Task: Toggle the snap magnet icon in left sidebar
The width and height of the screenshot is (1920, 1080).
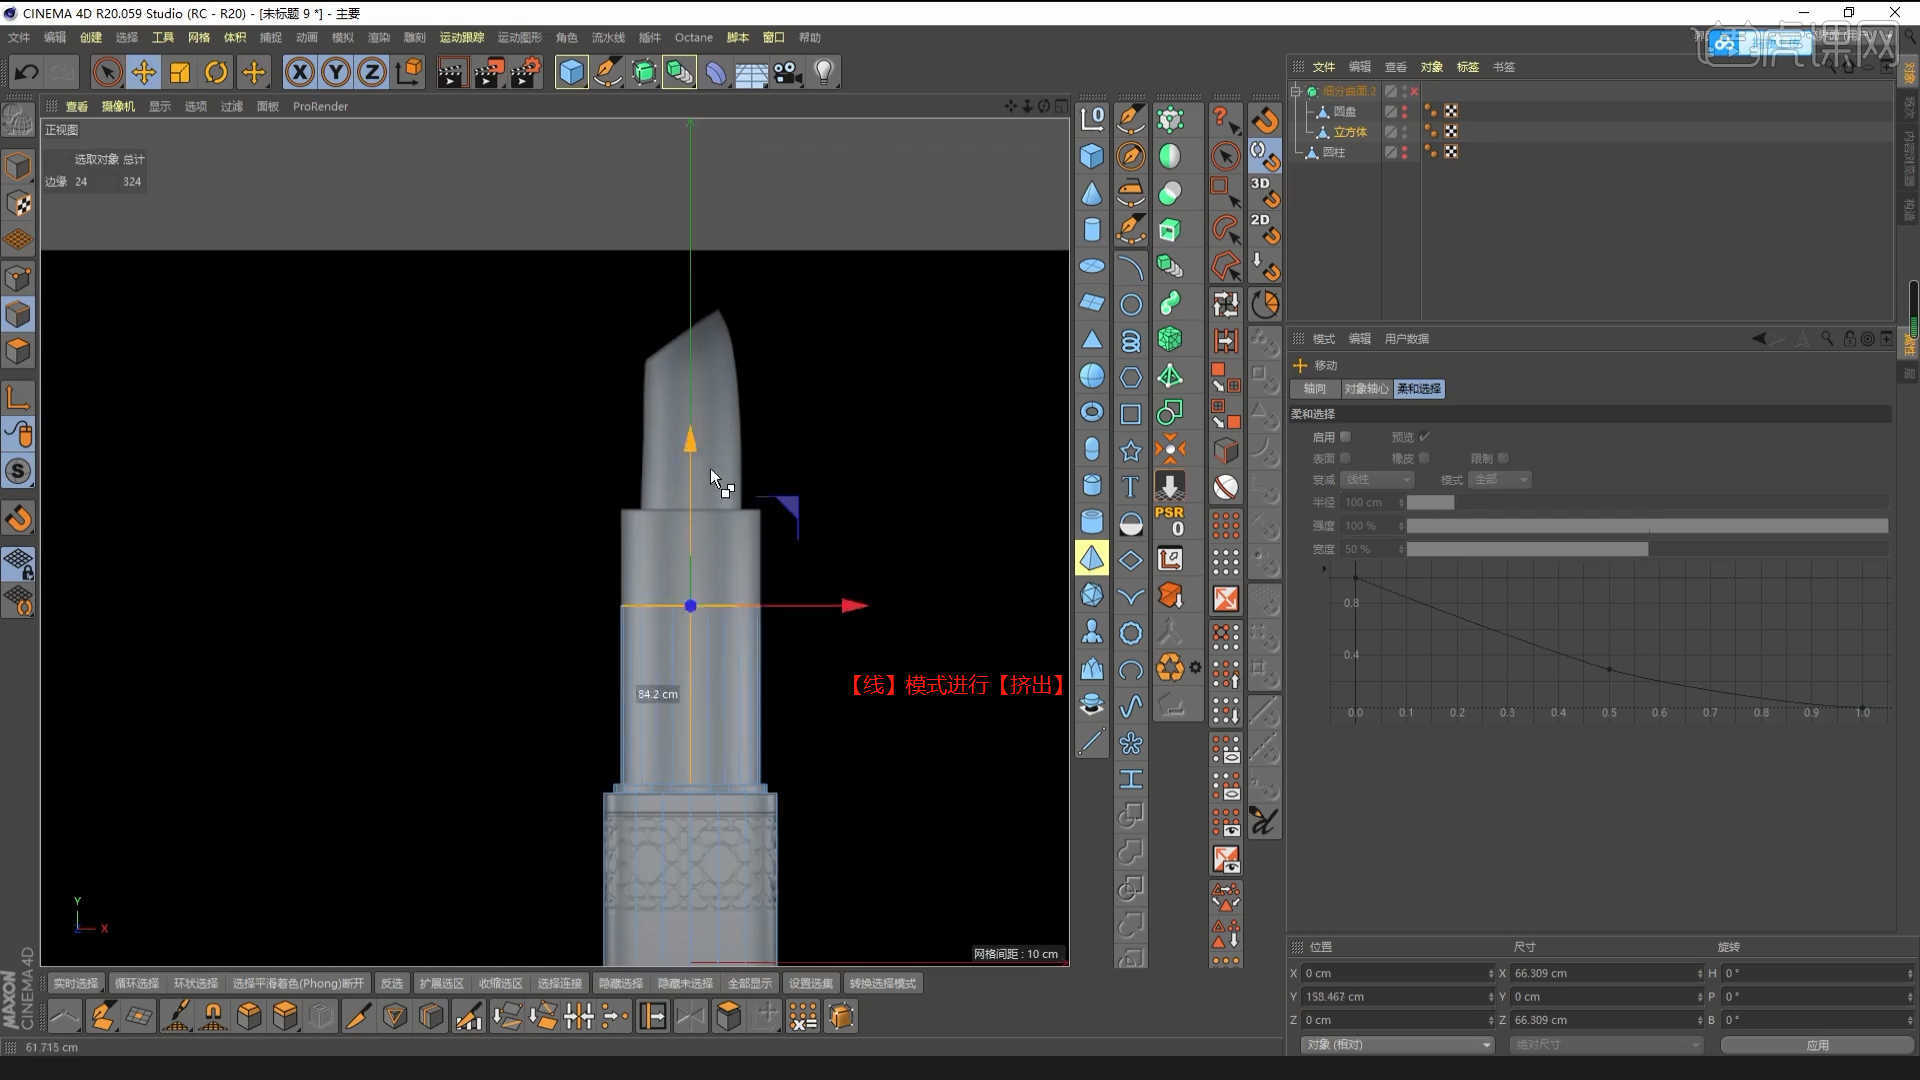Action: coord(18,518)
